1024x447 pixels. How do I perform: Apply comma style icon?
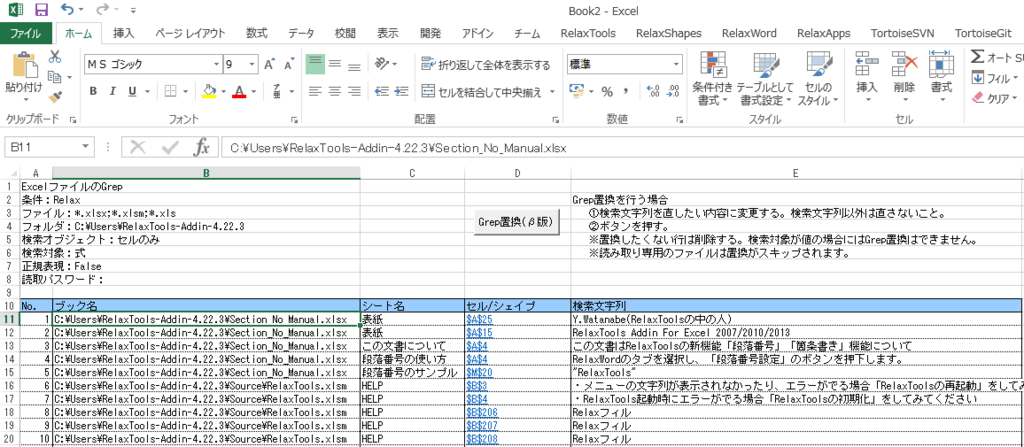point(626,91)
